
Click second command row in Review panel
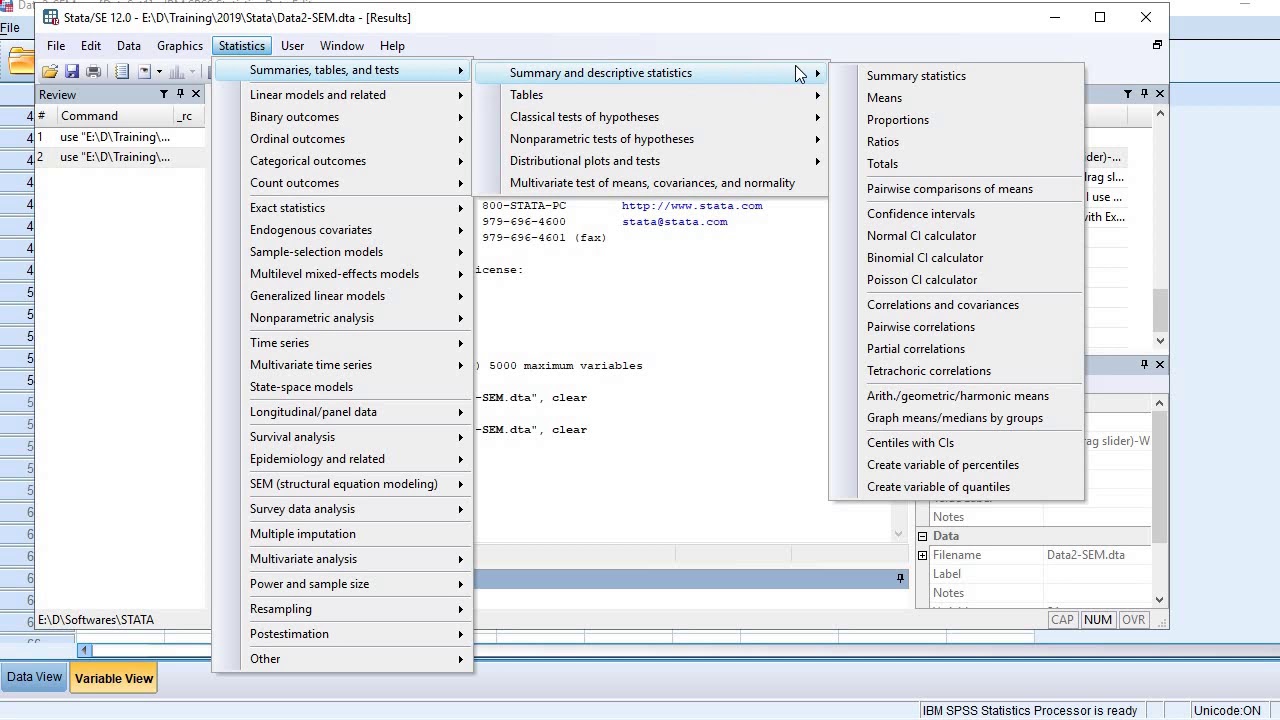[x=120, y=157]
